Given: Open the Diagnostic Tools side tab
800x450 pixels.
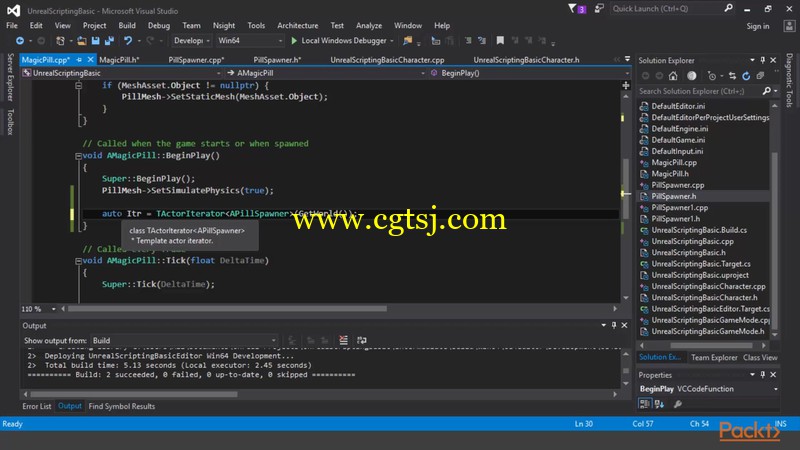Looking at the screenshot, I should pyautogui.click(x=789, y=80).
